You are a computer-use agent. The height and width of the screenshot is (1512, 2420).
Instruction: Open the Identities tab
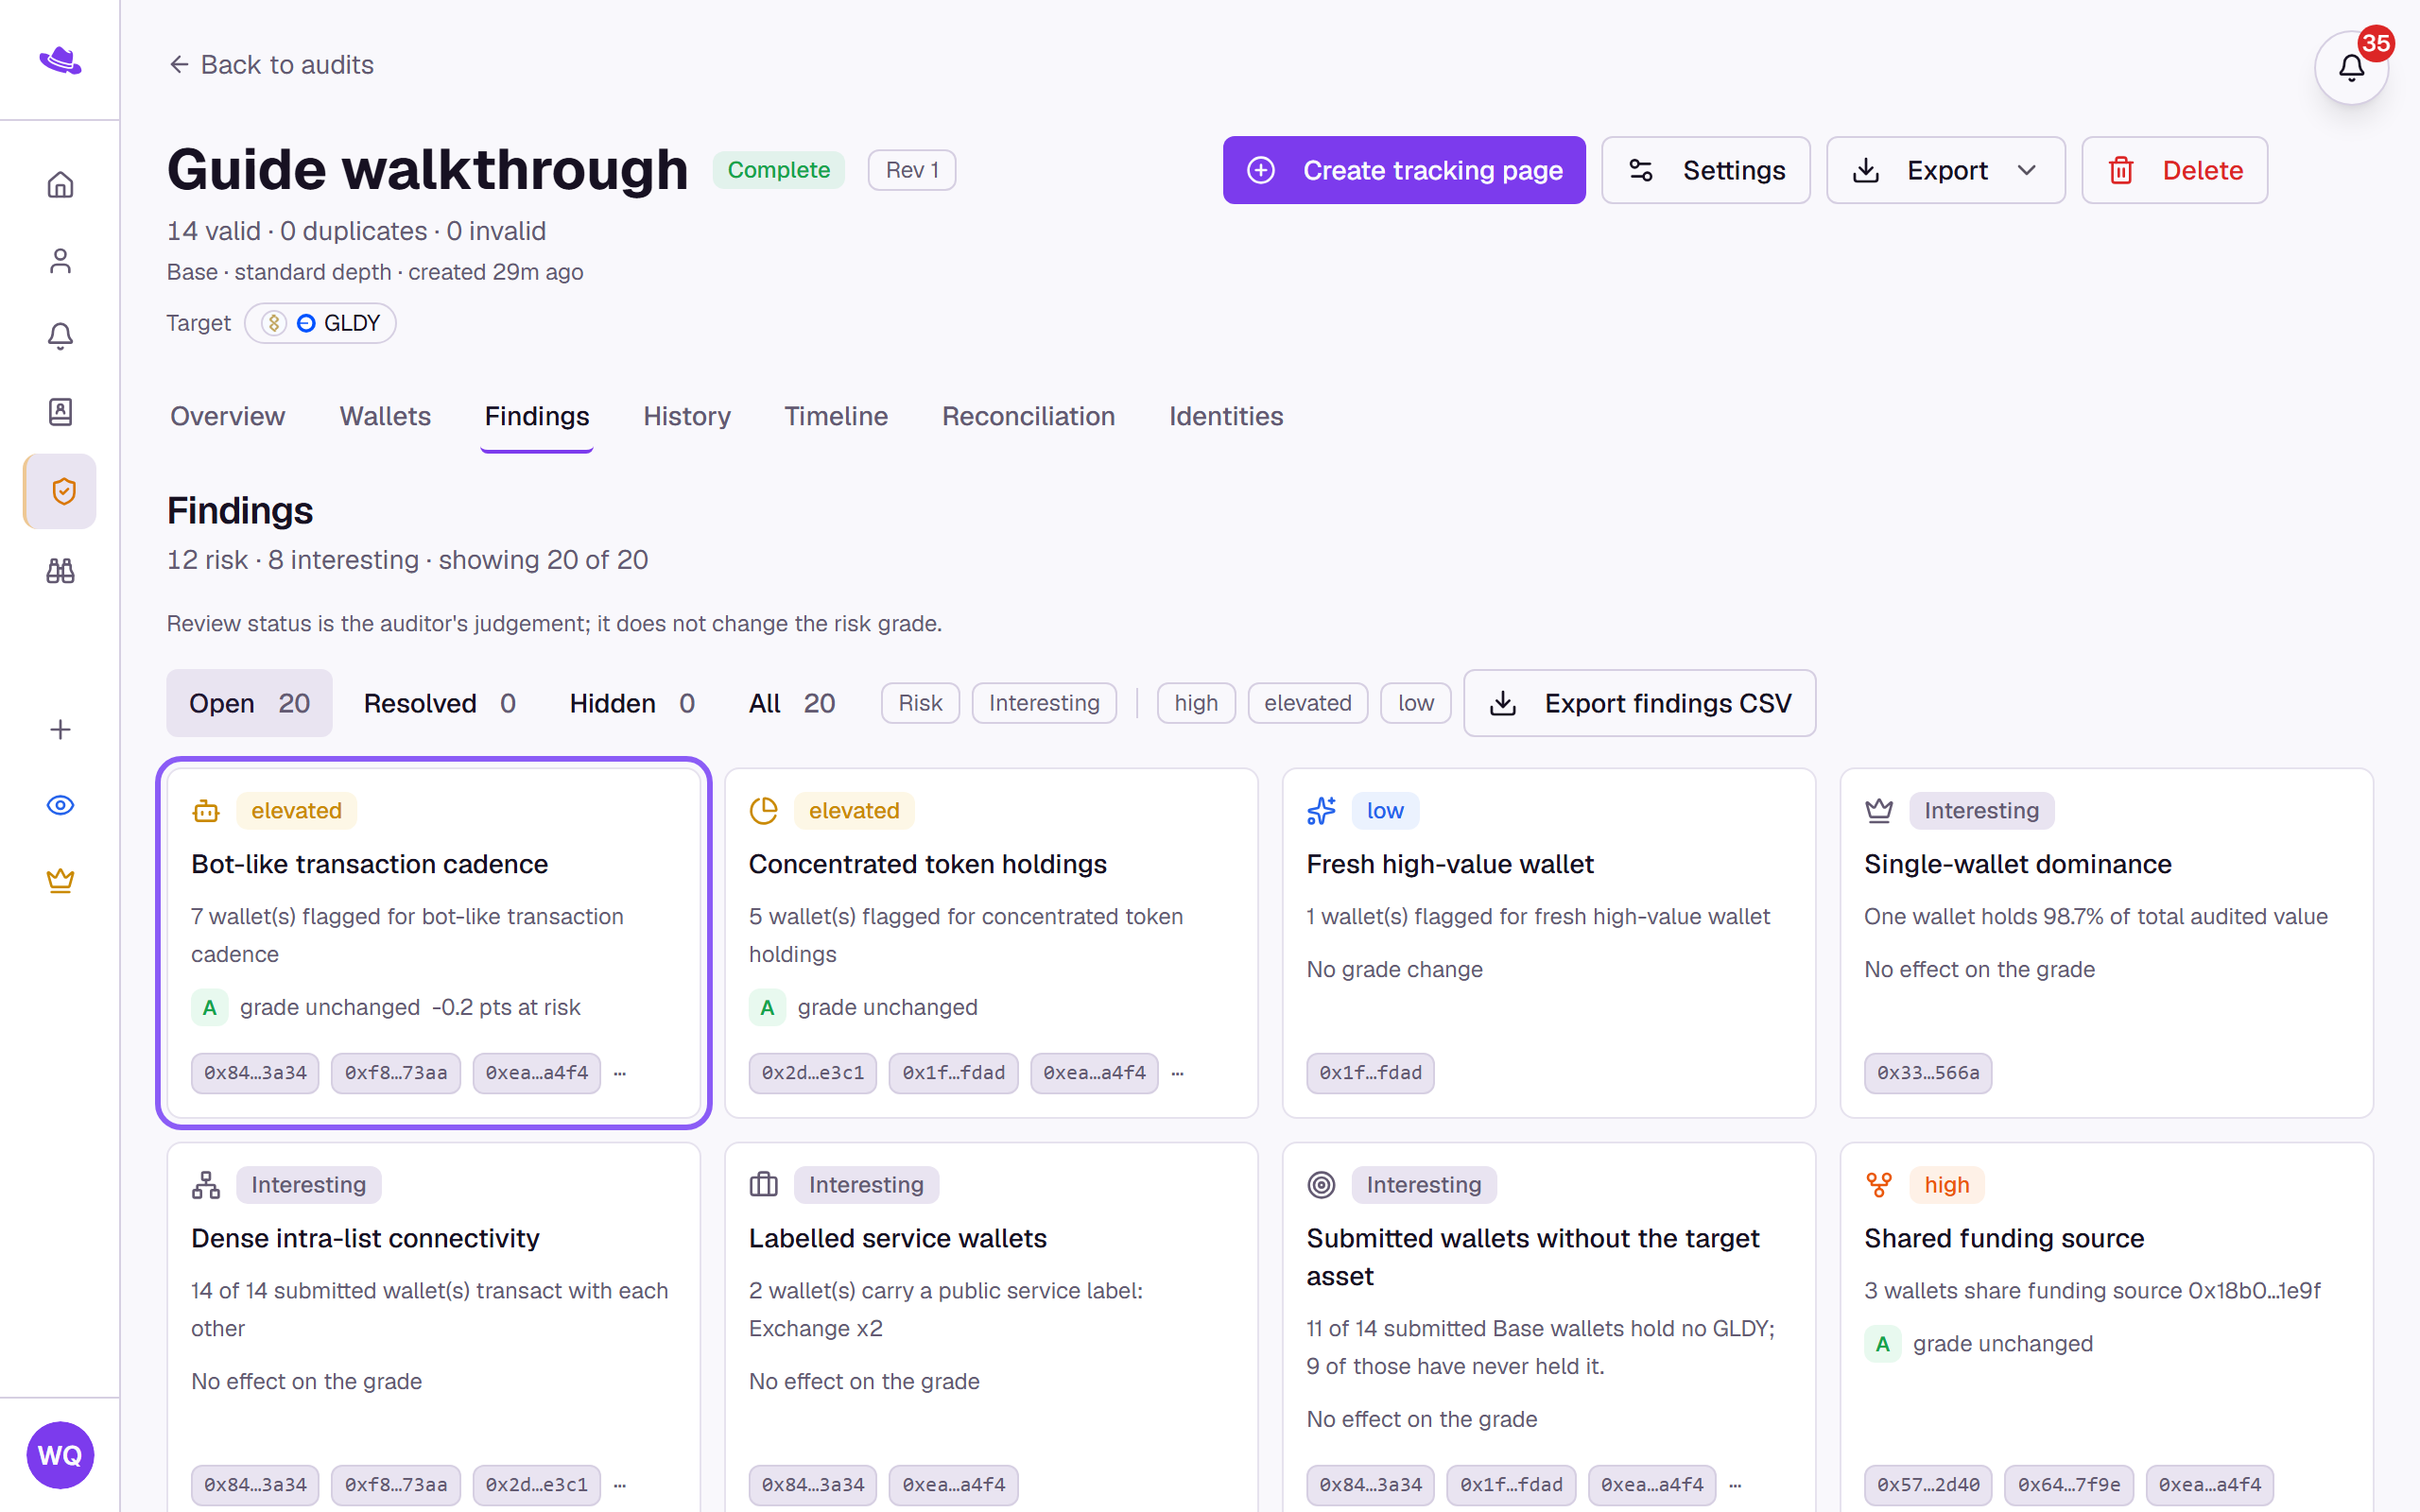(x=1226, y=416)
